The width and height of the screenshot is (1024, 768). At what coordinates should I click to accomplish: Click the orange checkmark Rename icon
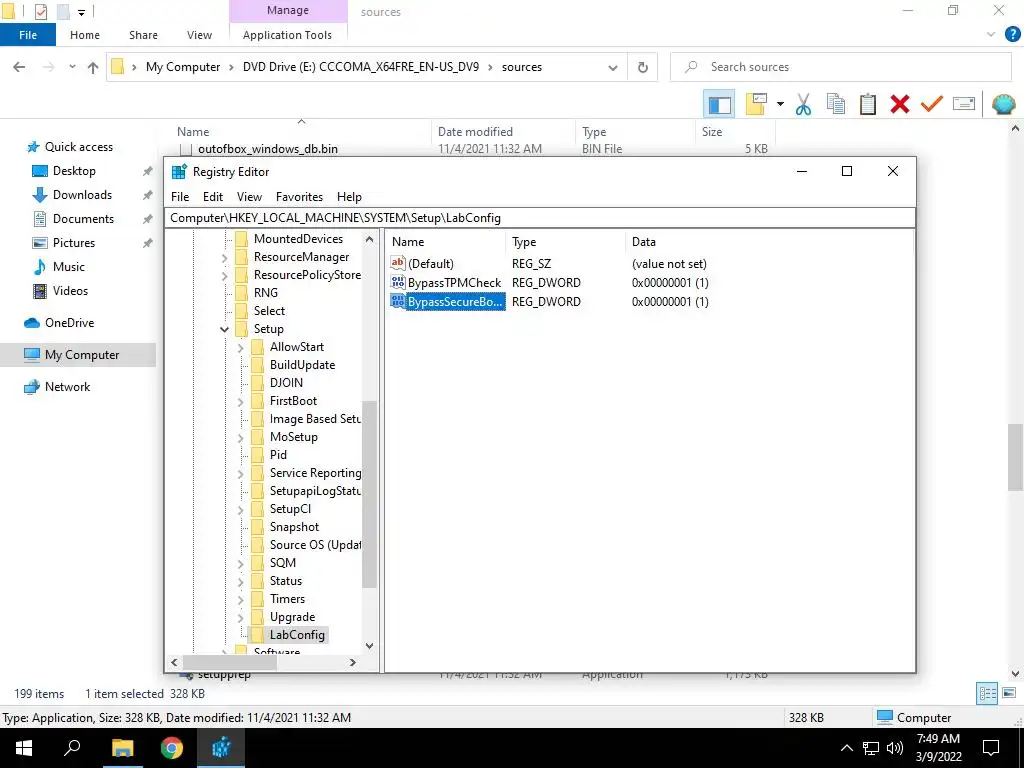(x=931, y=104)
